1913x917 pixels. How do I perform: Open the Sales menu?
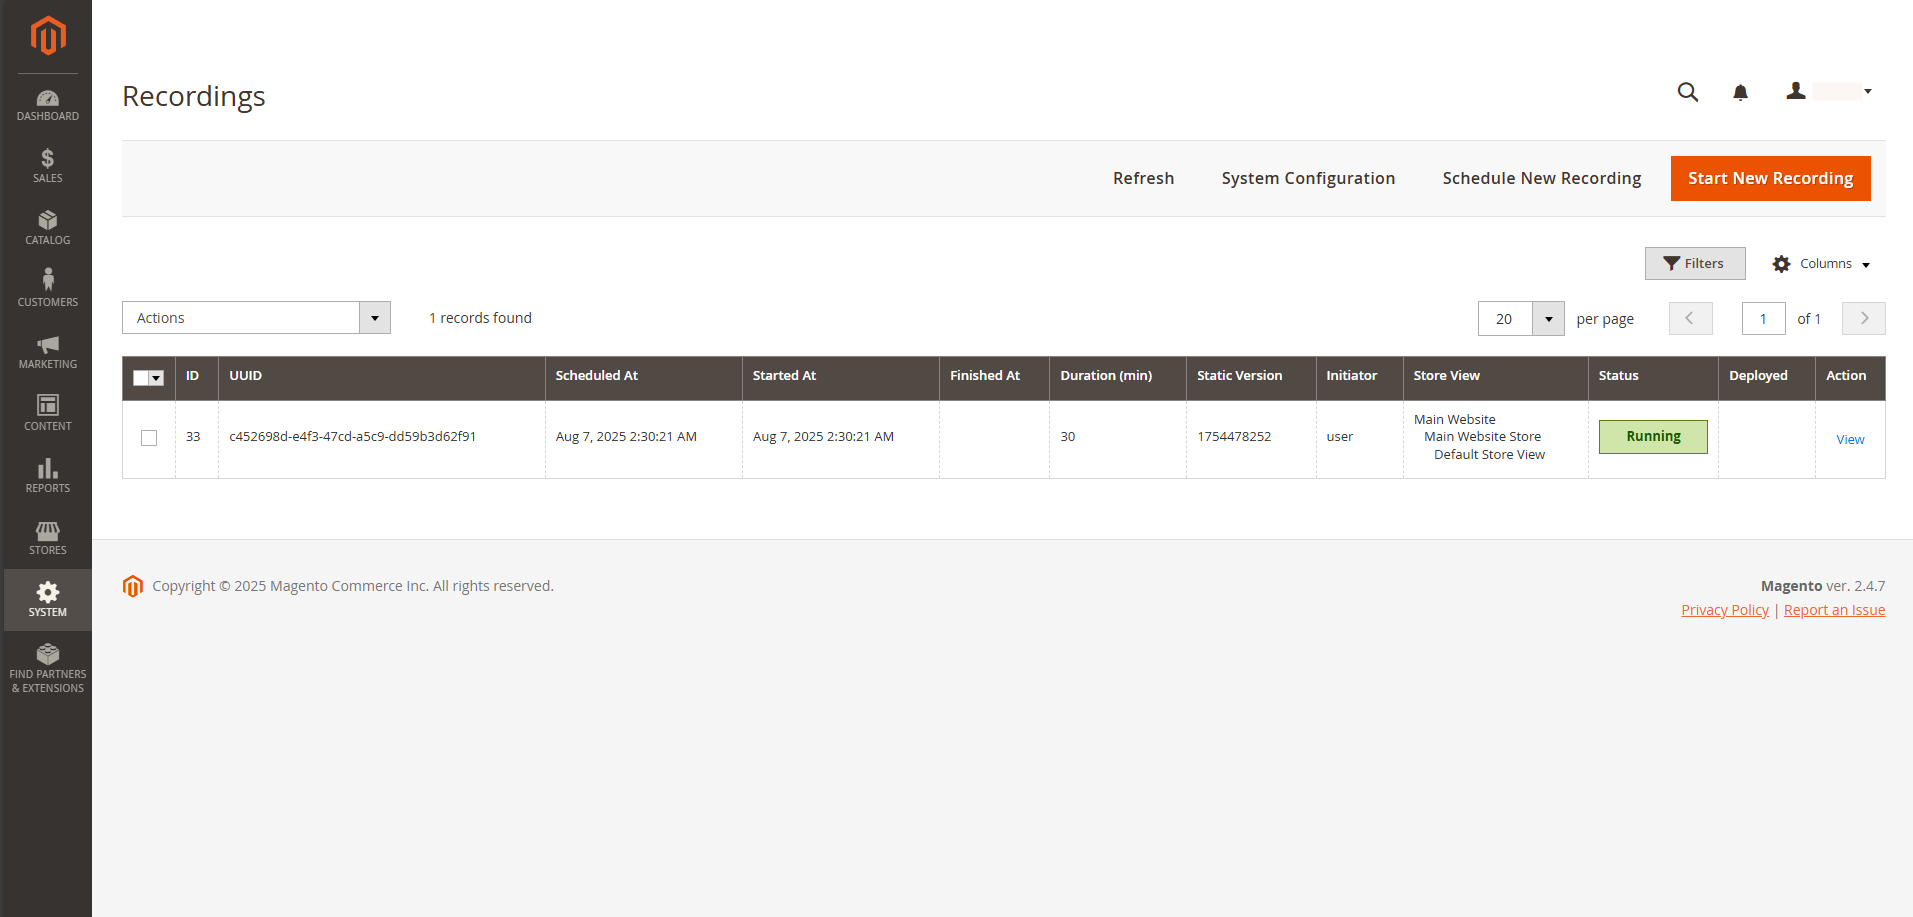[x=47, y=166]
